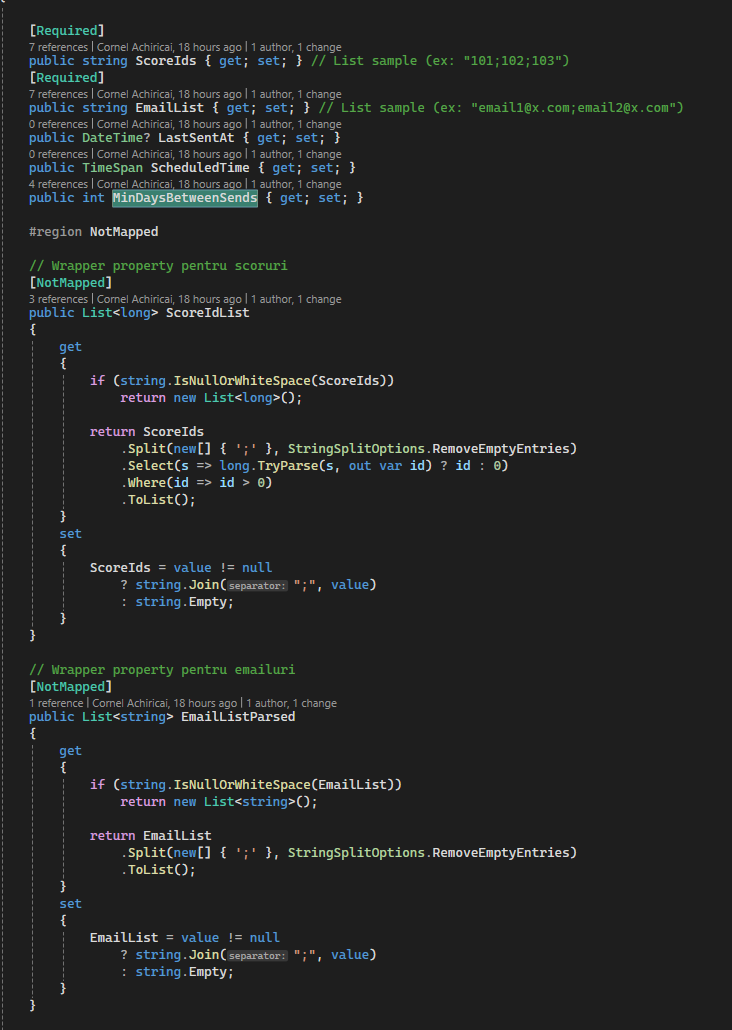Click "0 references" above ScheduledTime property
Image resolution: width=732 pixels, height=1030 pixels.
(x=59, y=154)
